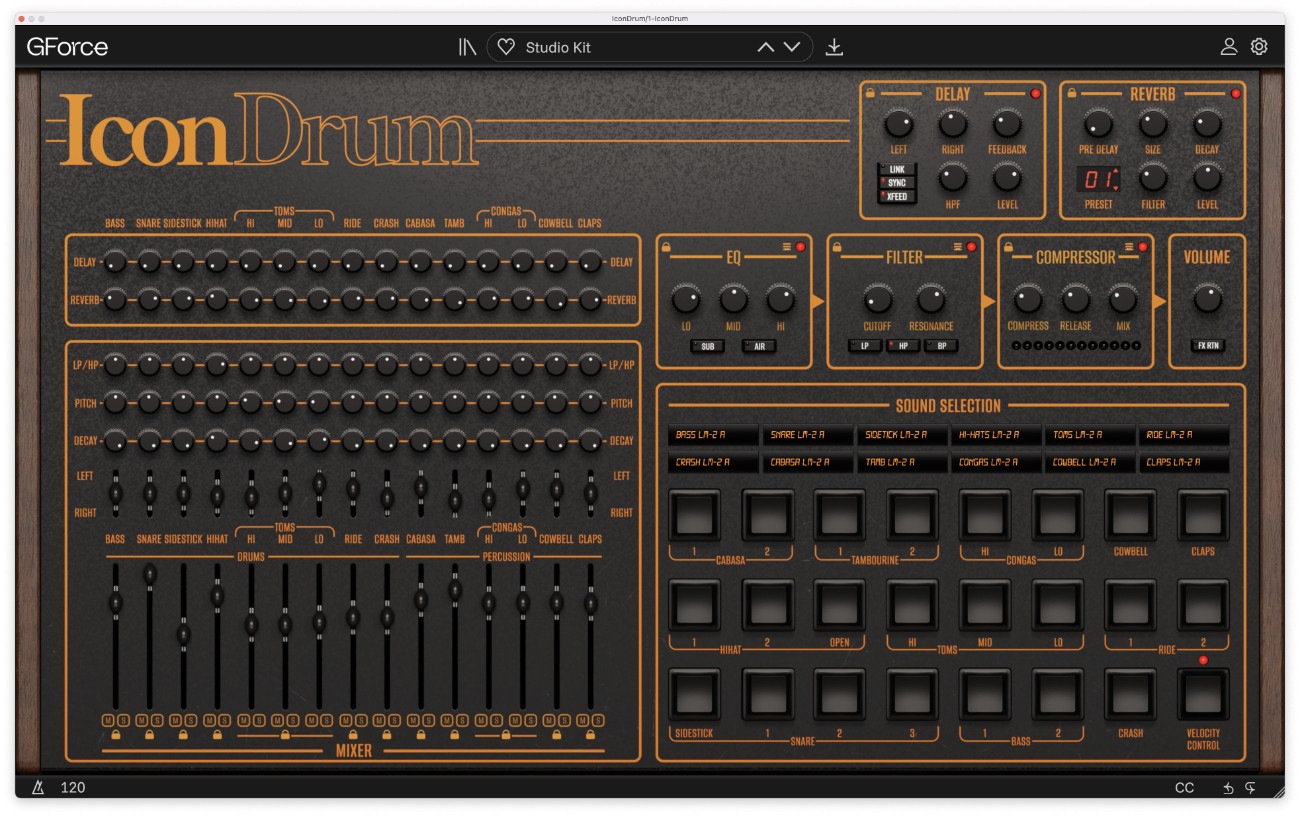Toggle the Compressor power LED

point(1143,247)
